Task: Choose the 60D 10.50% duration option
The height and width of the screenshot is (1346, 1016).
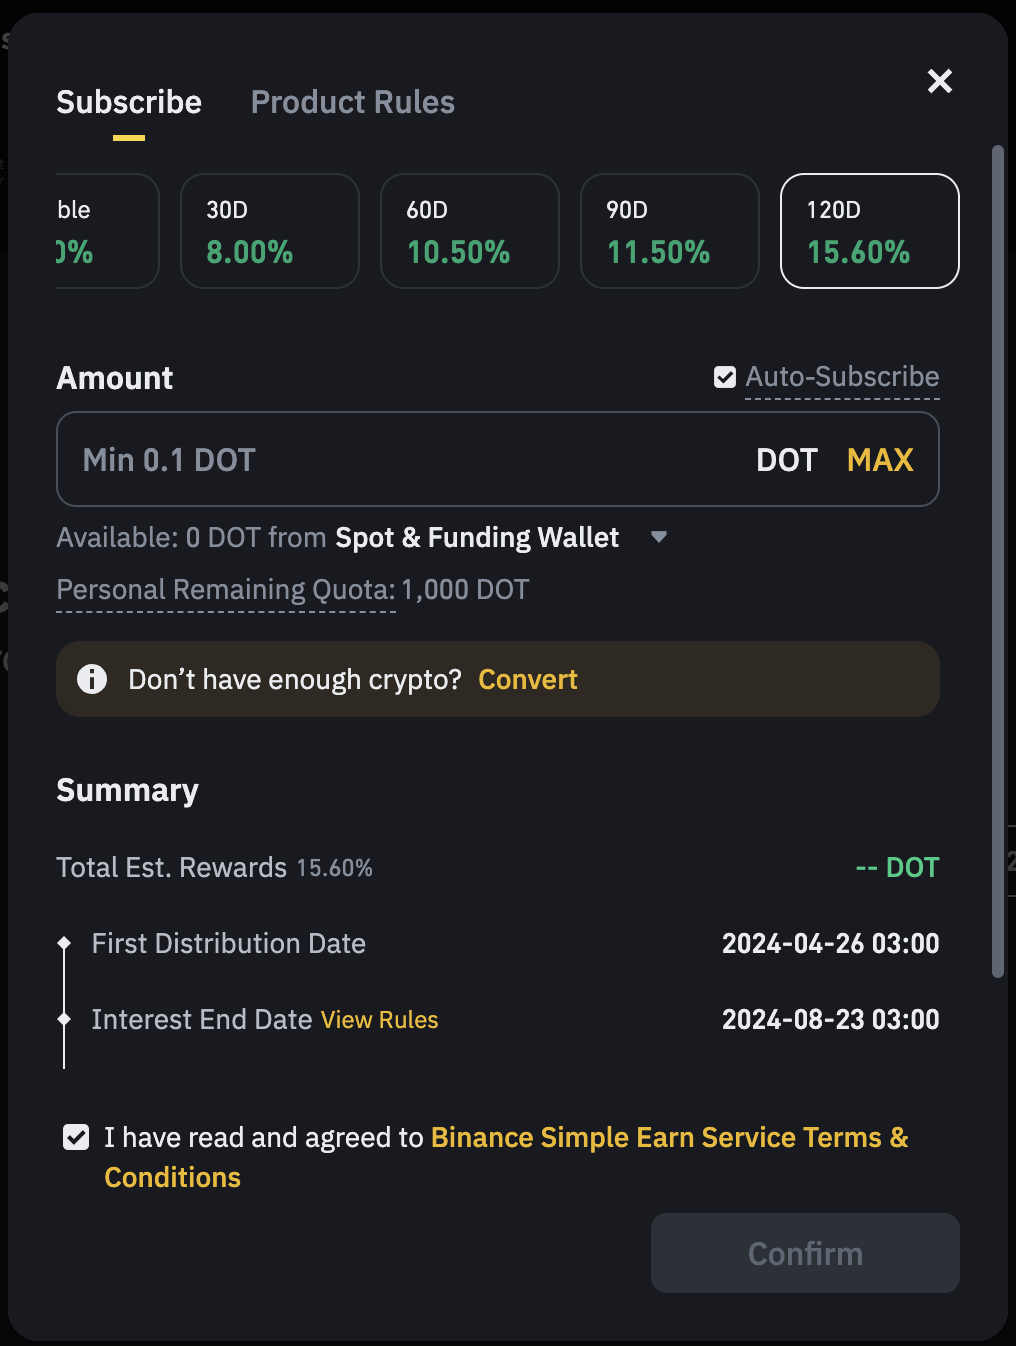Action: (470, 231)
